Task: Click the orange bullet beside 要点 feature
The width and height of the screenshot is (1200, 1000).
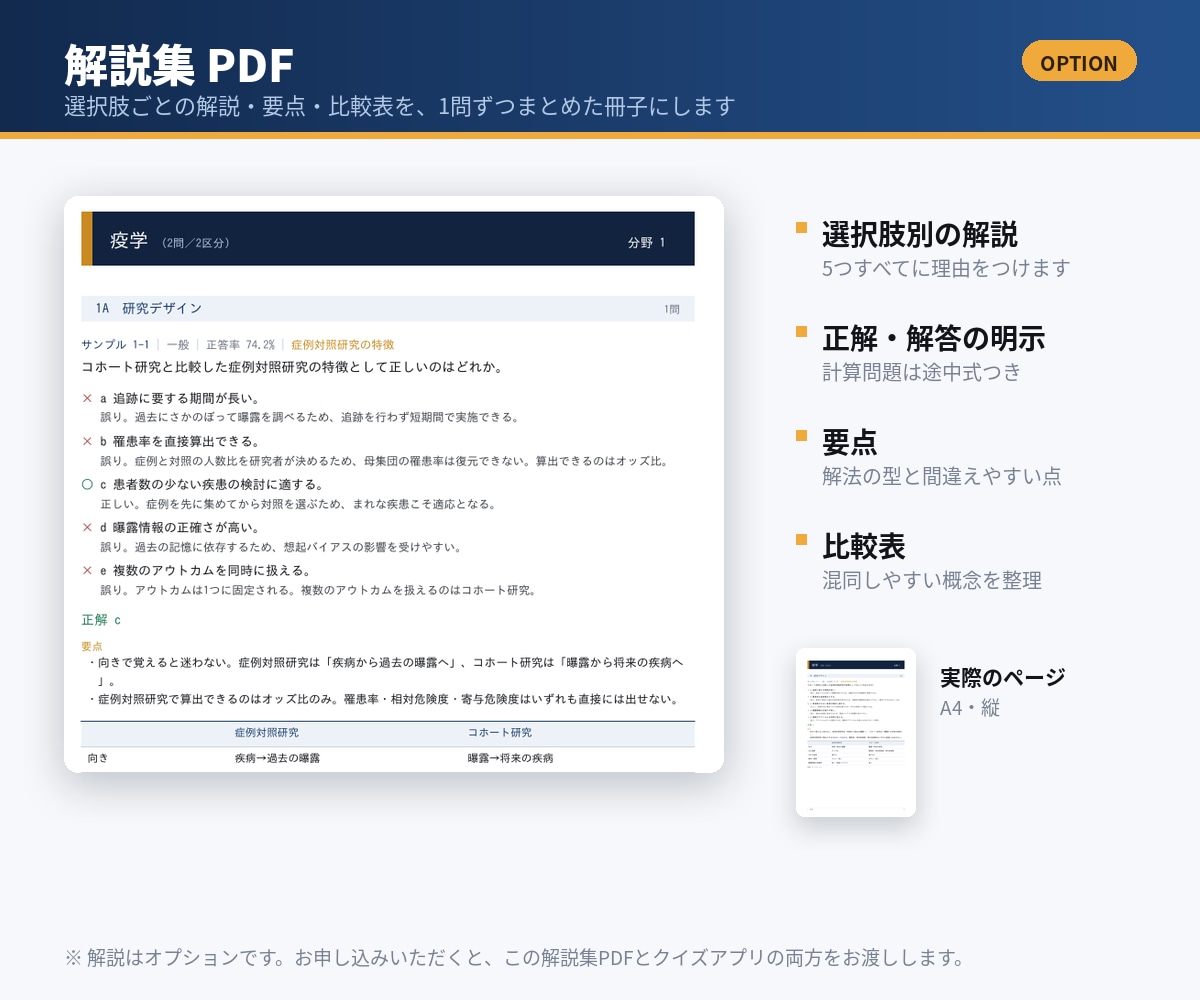Action: pyautogui.click(x=802, y=435)
